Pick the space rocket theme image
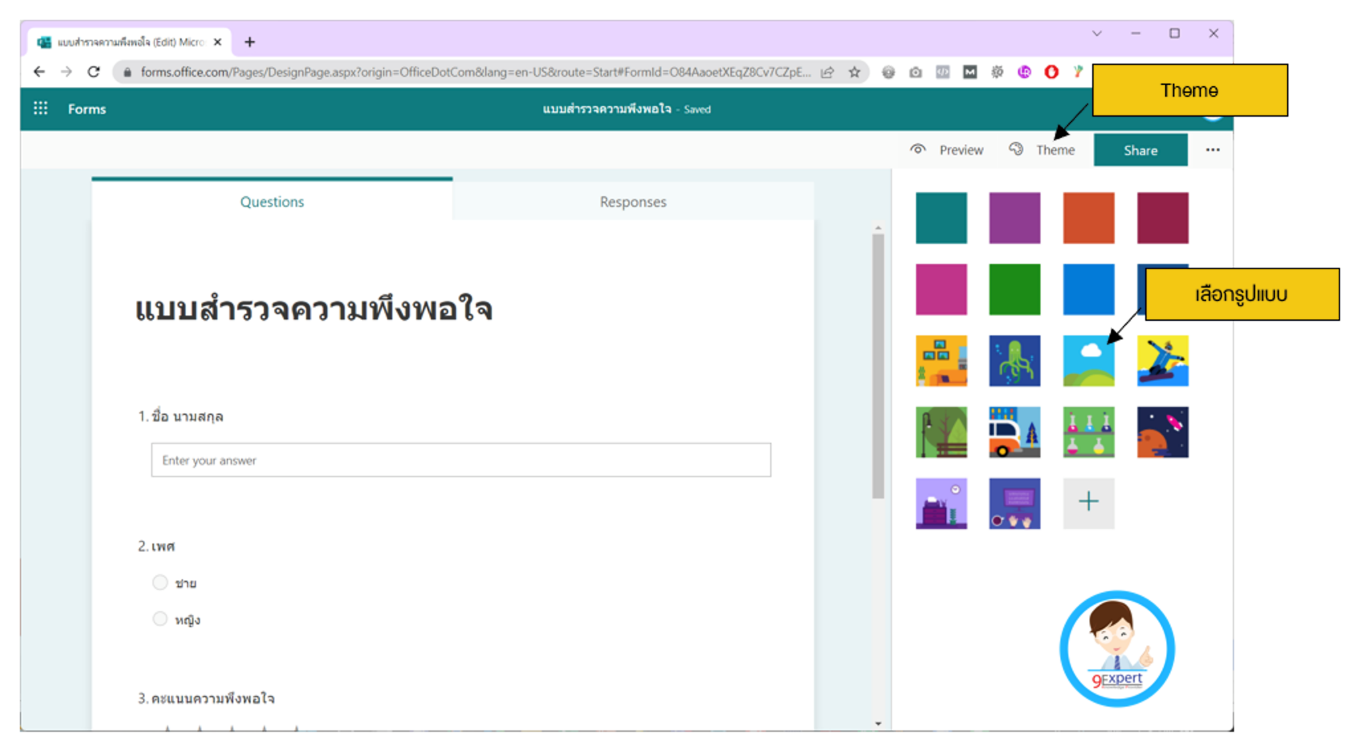The image size is (1360, 749). click(1162, 432)
